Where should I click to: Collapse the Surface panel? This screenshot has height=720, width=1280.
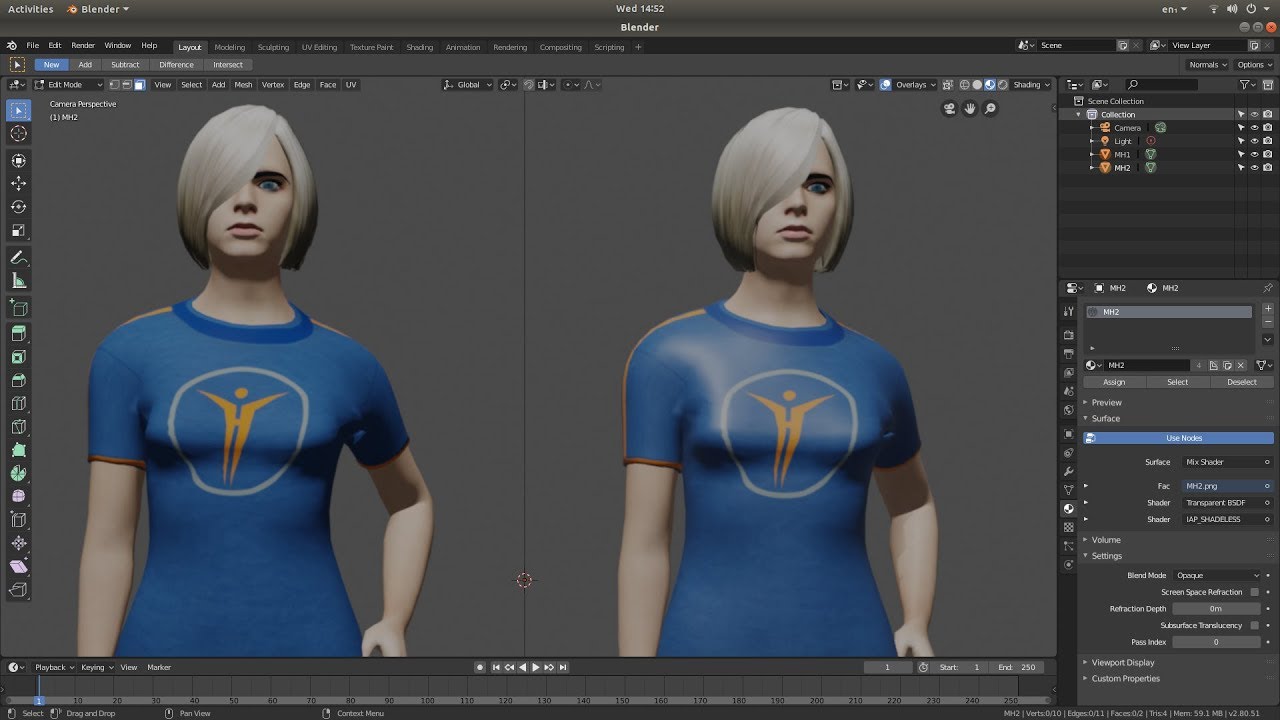point(1106,418)
